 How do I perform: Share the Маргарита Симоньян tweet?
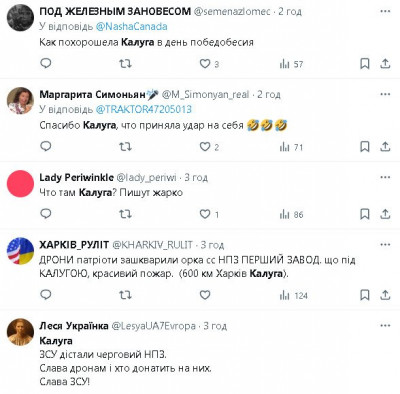[x=385, y=147]
